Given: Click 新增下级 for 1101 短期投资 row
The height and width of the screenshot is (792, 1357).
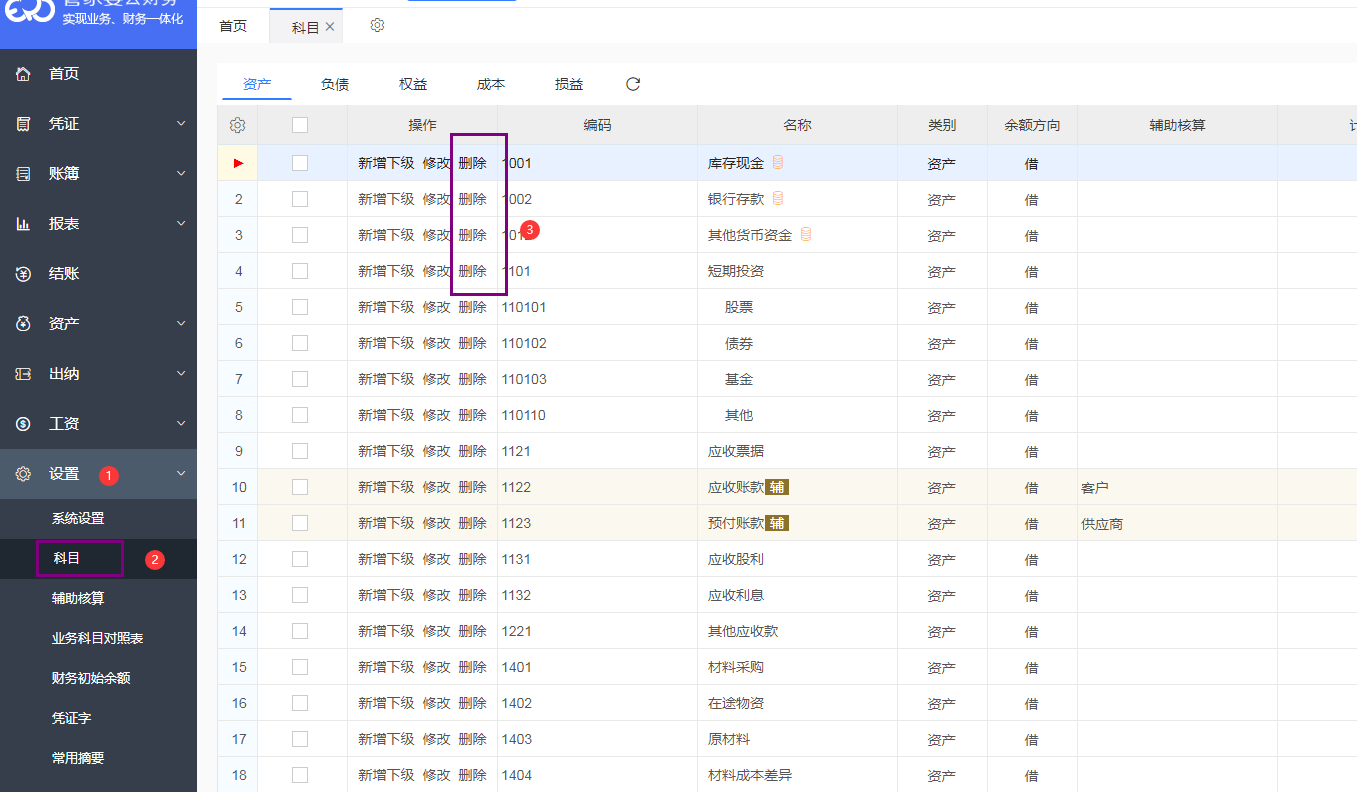Looking at the screenshot, I should (386, 271).
